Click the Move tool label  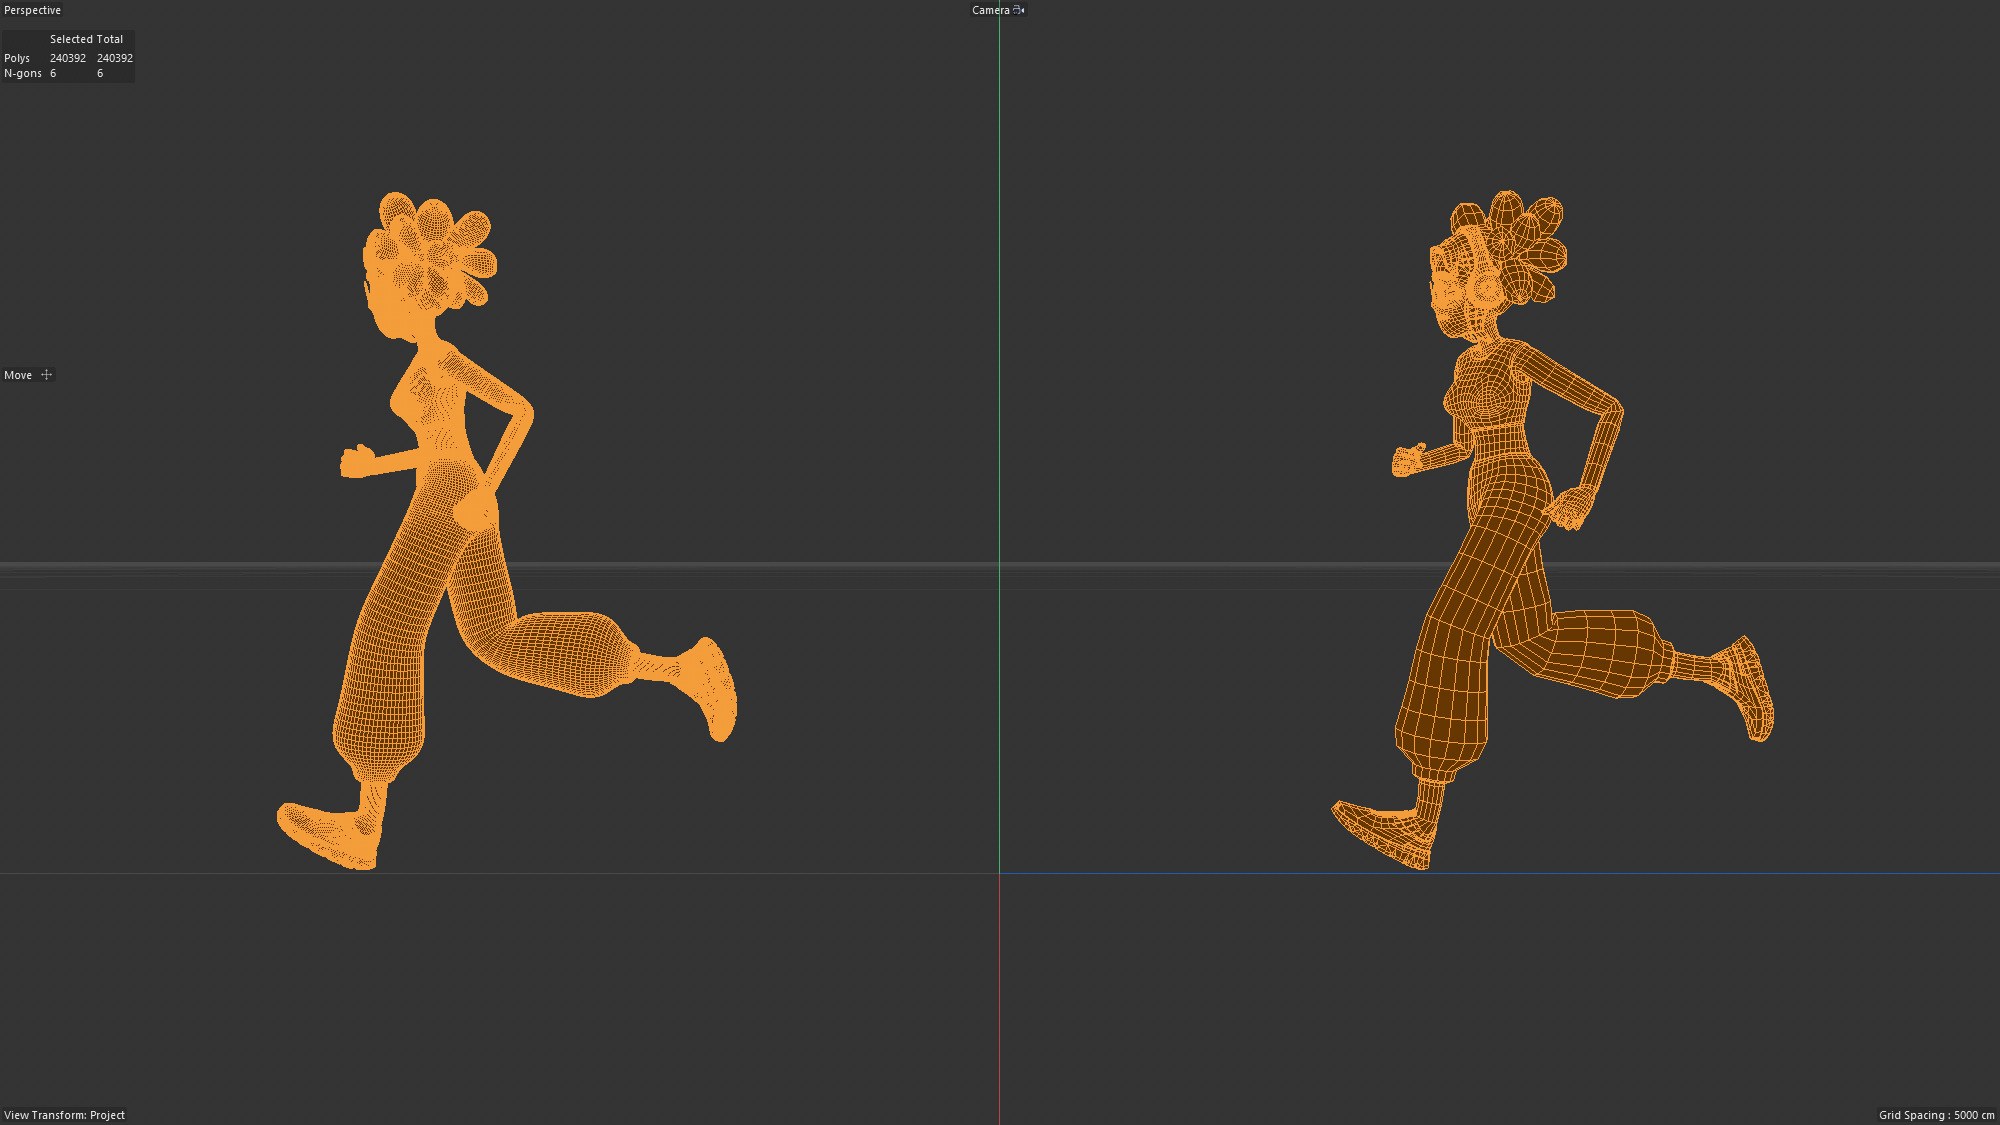pos(18,375)
